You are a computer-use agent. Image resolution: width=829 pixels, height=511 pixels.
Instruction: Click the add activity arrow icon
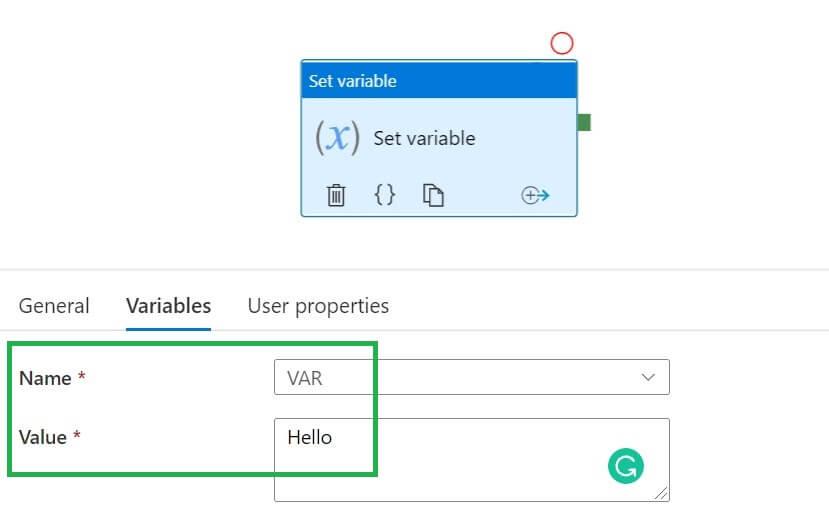[536, 195]
